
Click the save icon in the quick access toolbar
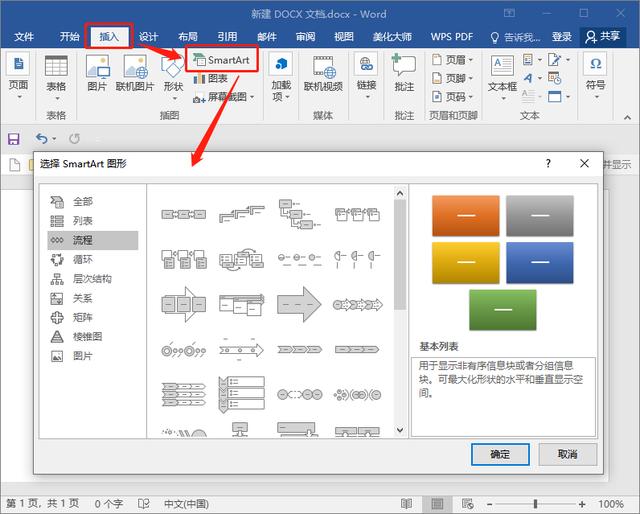coord(14,138)
